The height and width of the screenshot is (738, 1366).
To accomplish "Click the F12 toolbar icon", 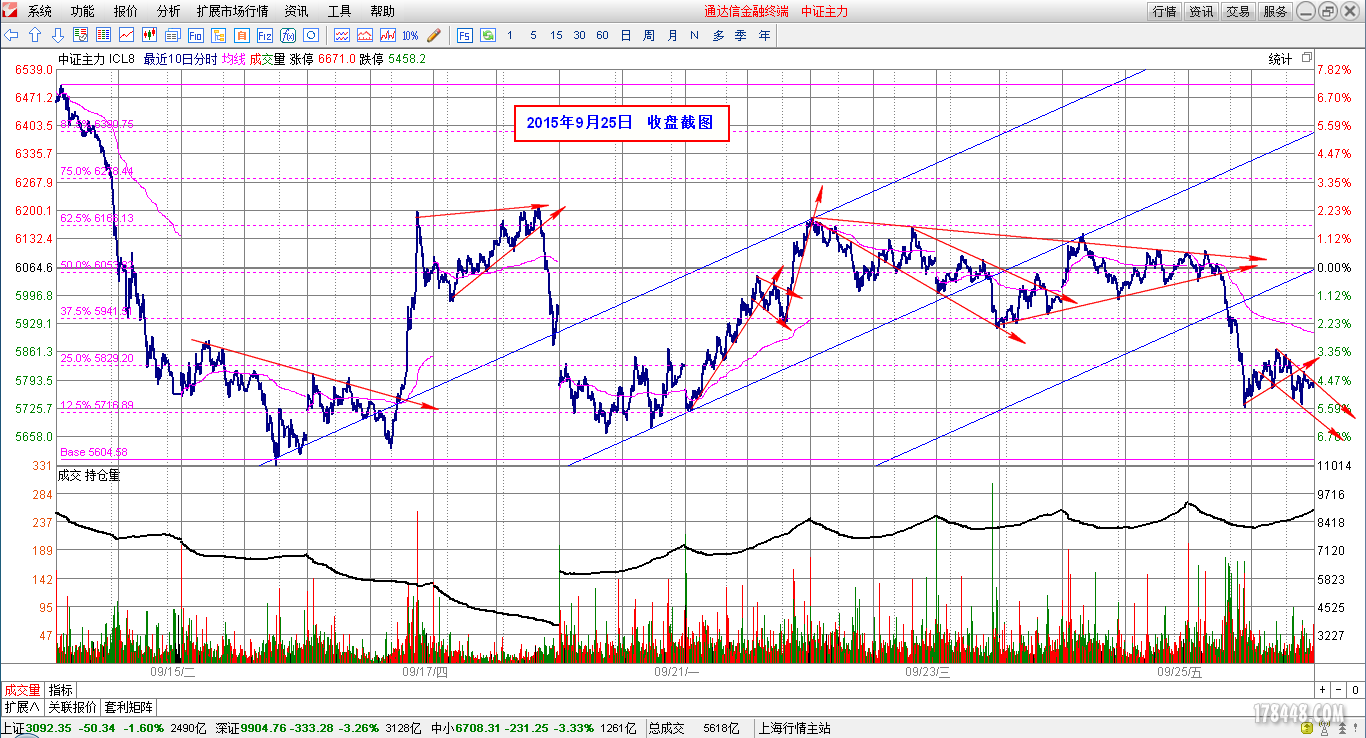I will (x=264, y=35).
